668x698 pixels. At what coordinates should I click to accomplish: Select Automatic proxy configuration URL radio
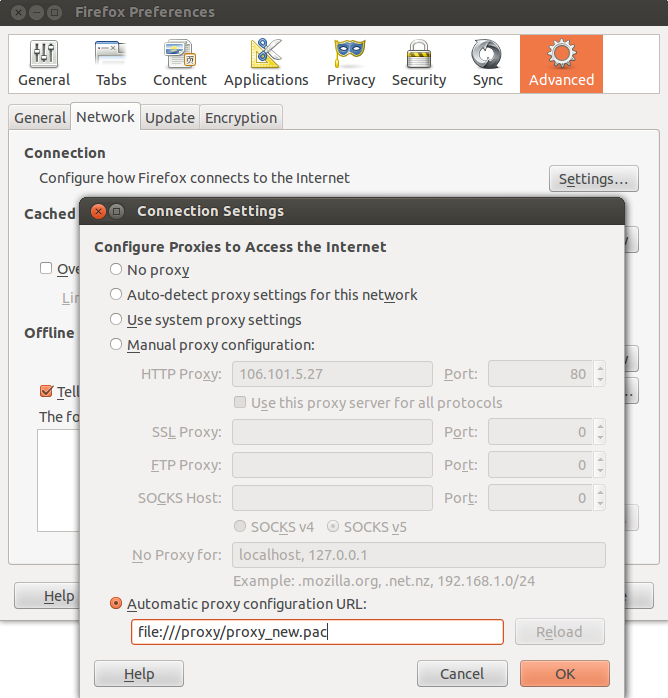tap(116, 603)
